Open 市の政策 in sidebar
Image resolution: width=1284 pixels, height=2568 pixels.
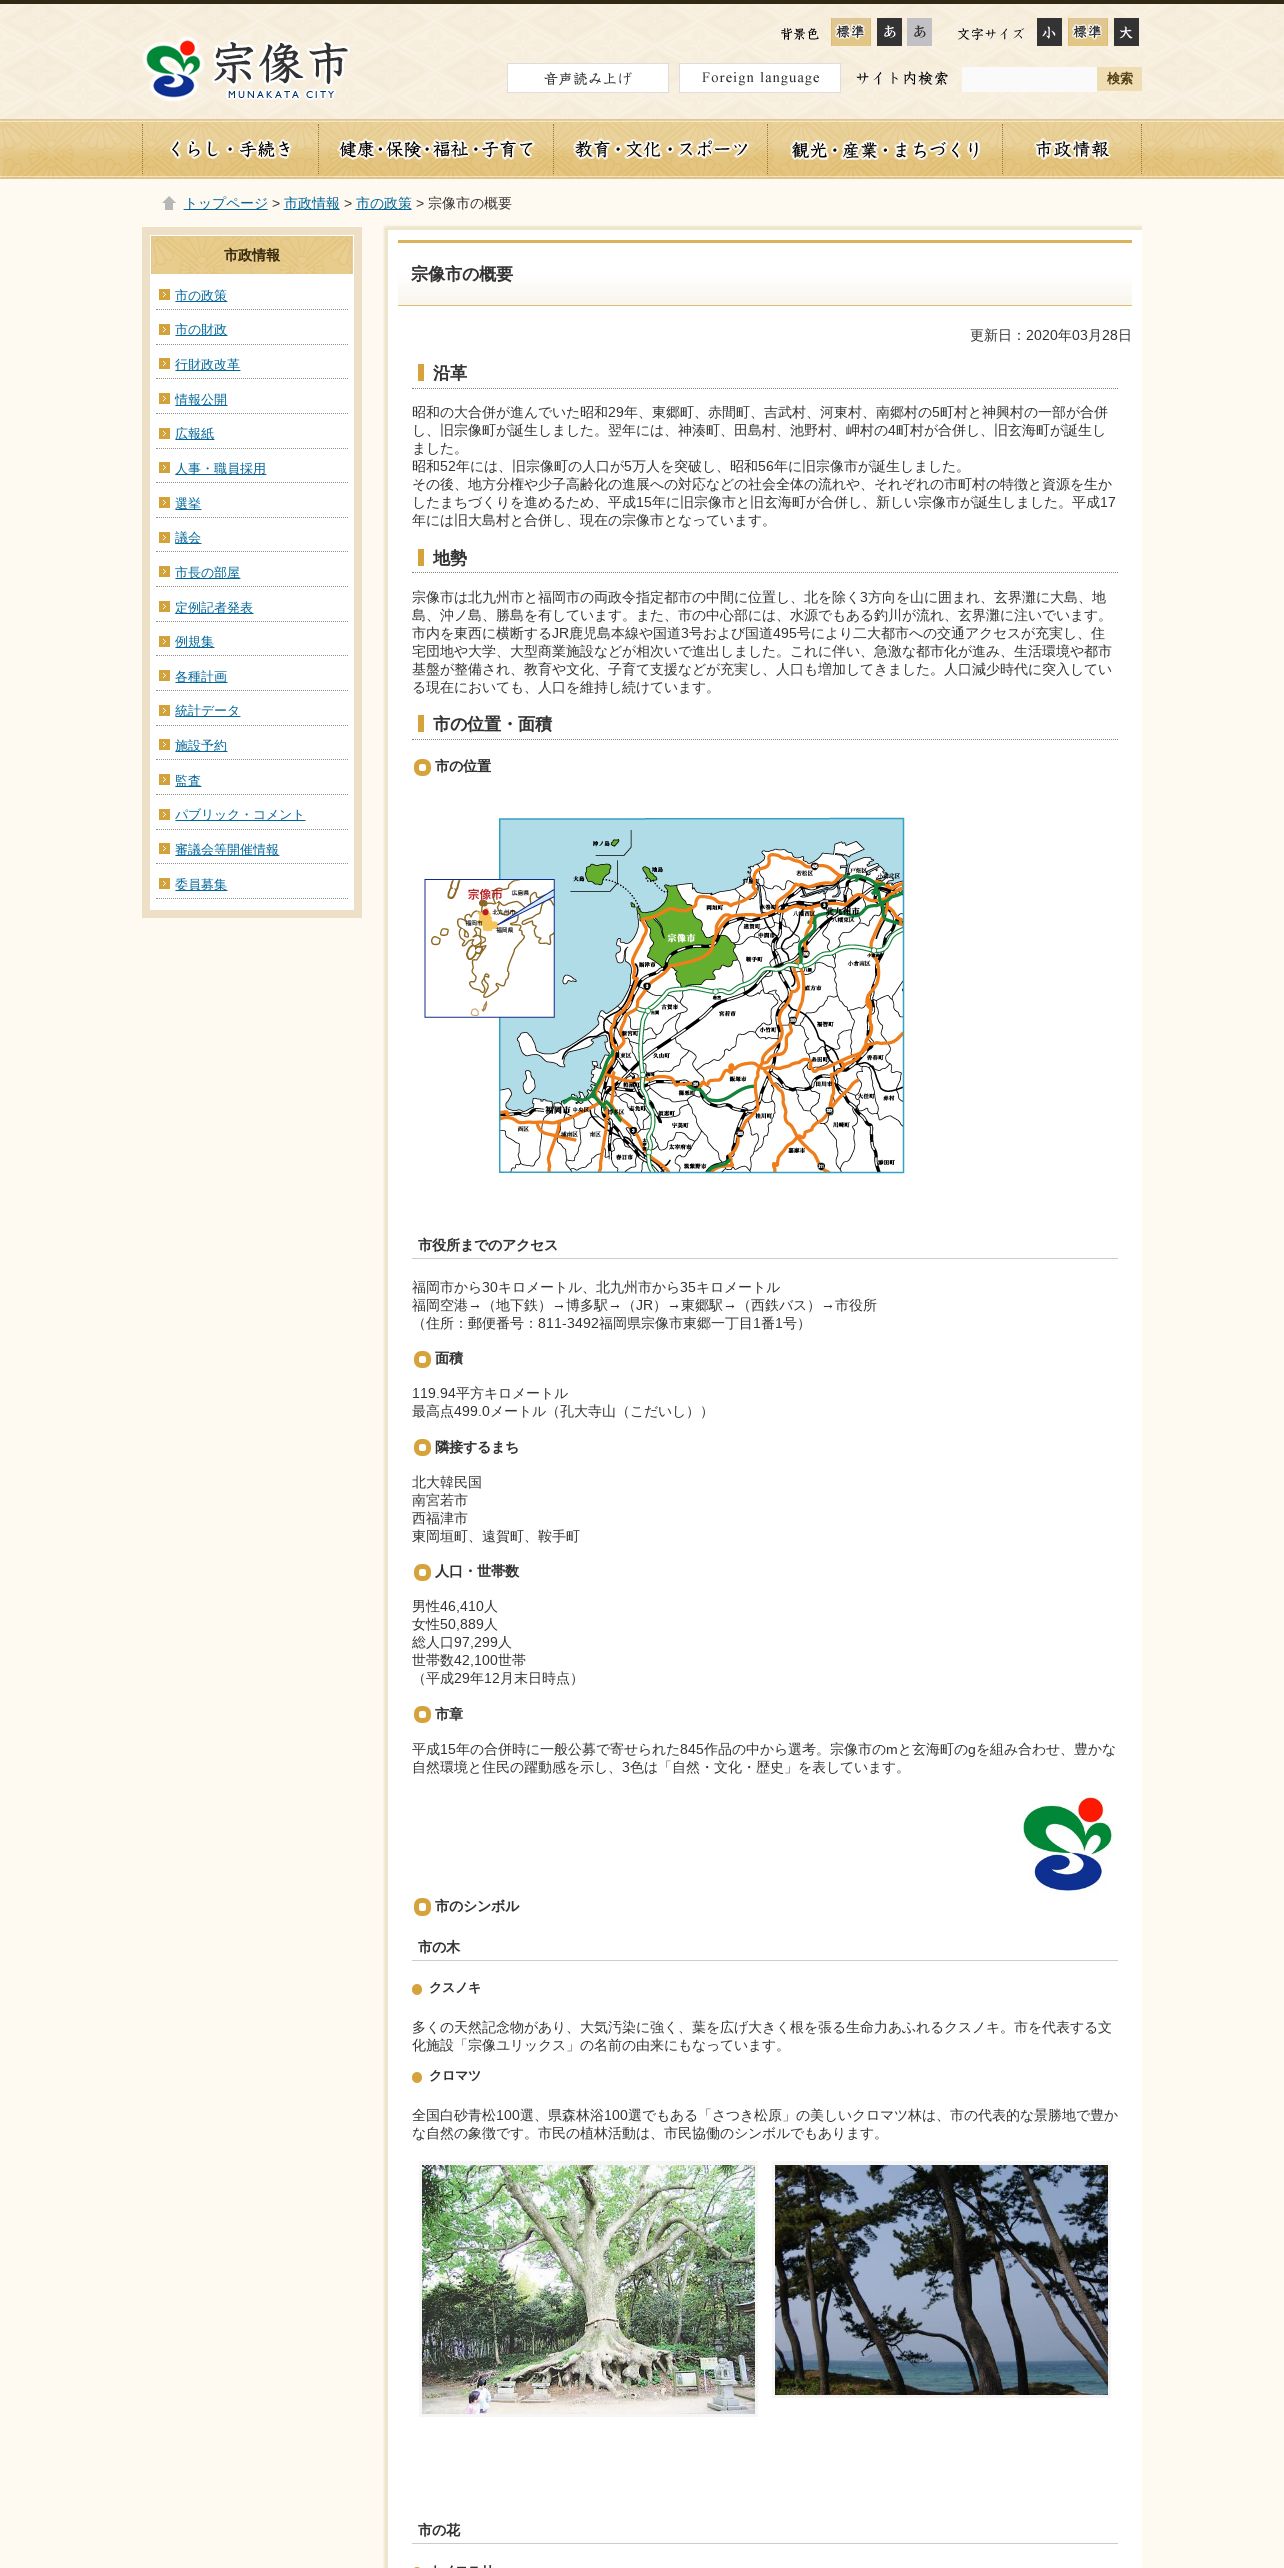(x=201, y=295)
